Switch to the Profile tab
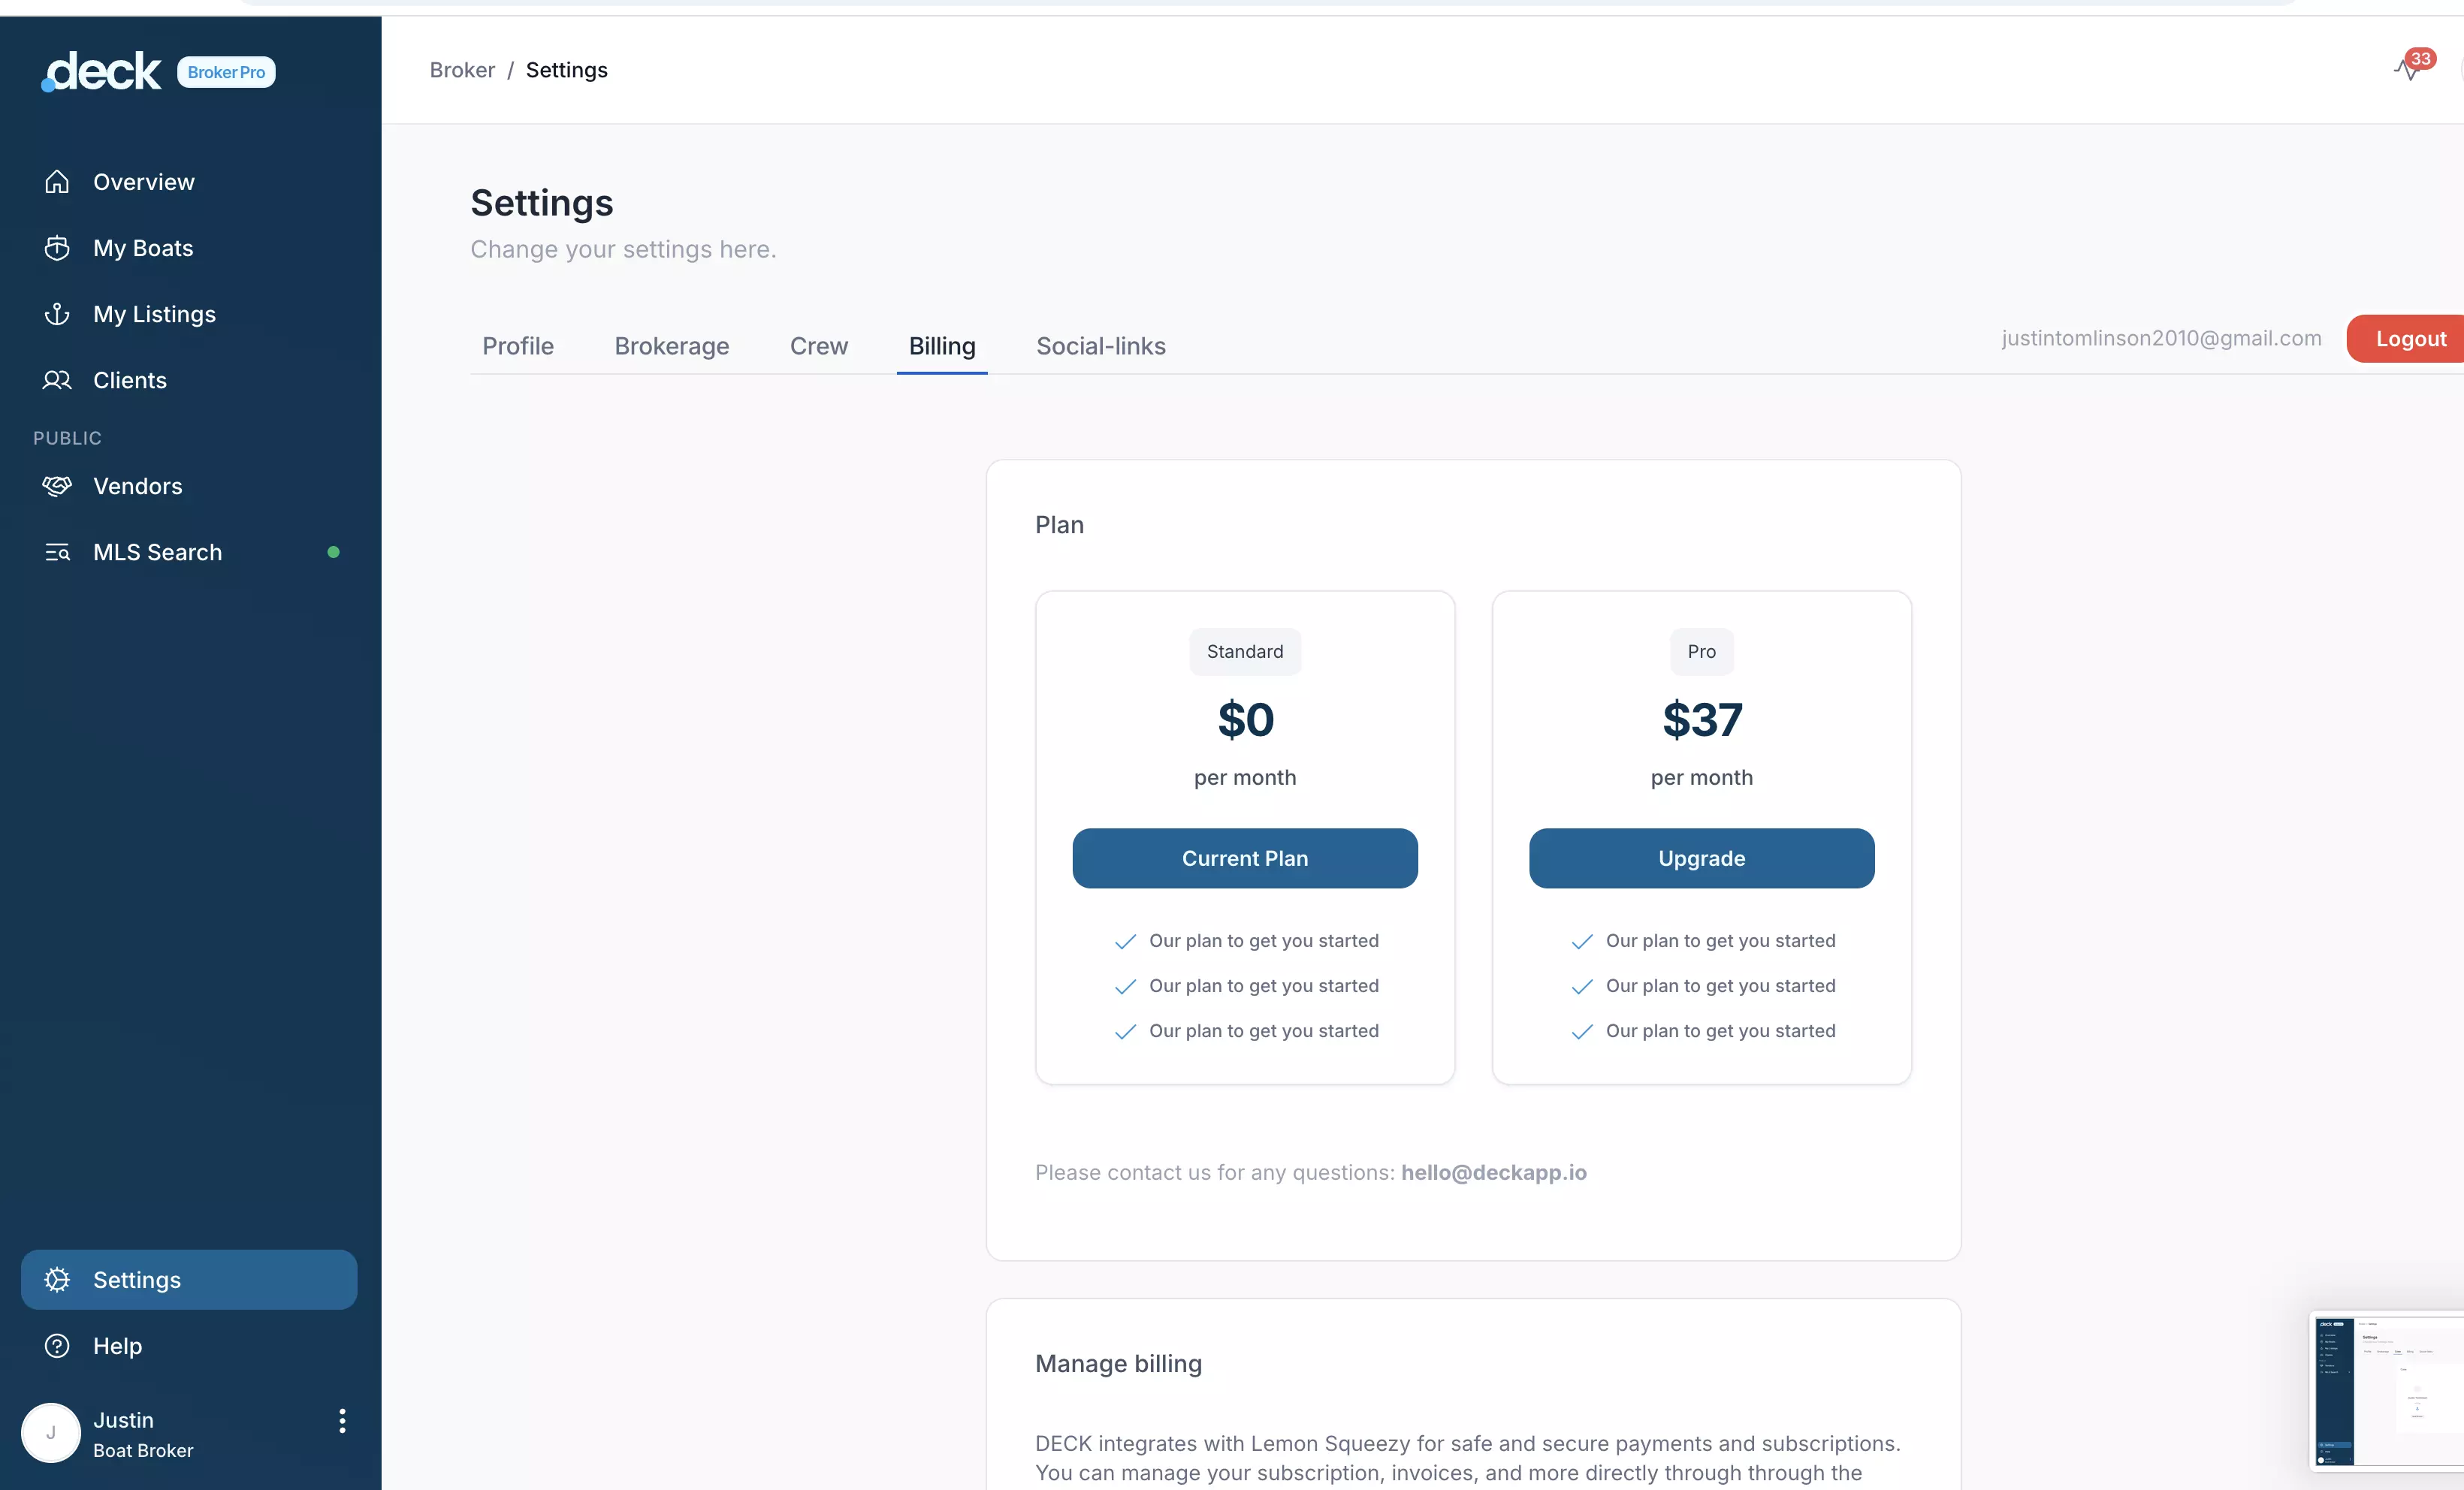The height and width of the screenshot is (1490, 2464). tap(518, 346)
